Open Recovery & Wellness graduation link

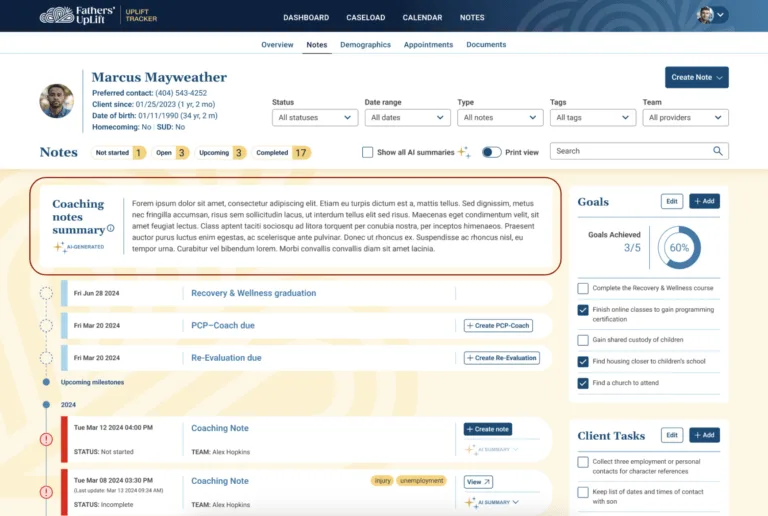click(254, 293)
